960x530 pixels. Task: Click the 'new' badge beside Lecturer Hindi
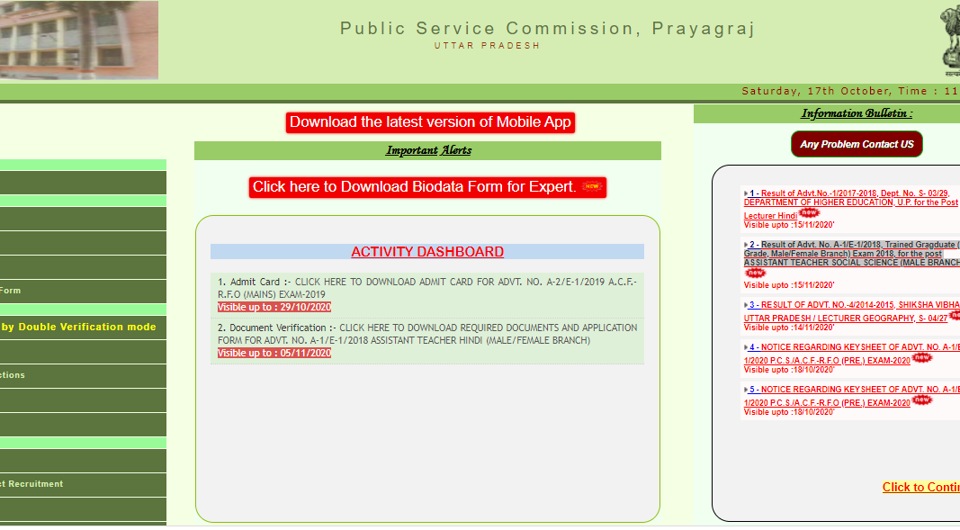coord(809,212)
